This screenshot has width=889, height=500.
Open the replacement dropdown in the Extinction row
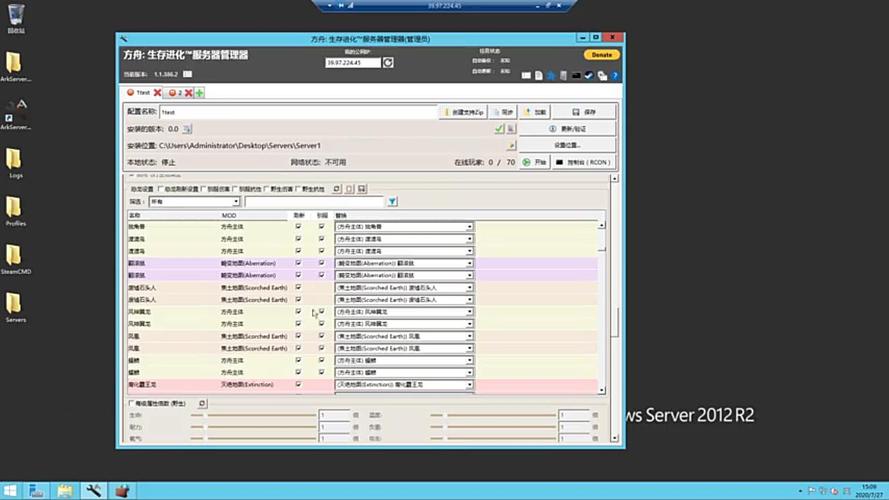[x=404, y=385]
